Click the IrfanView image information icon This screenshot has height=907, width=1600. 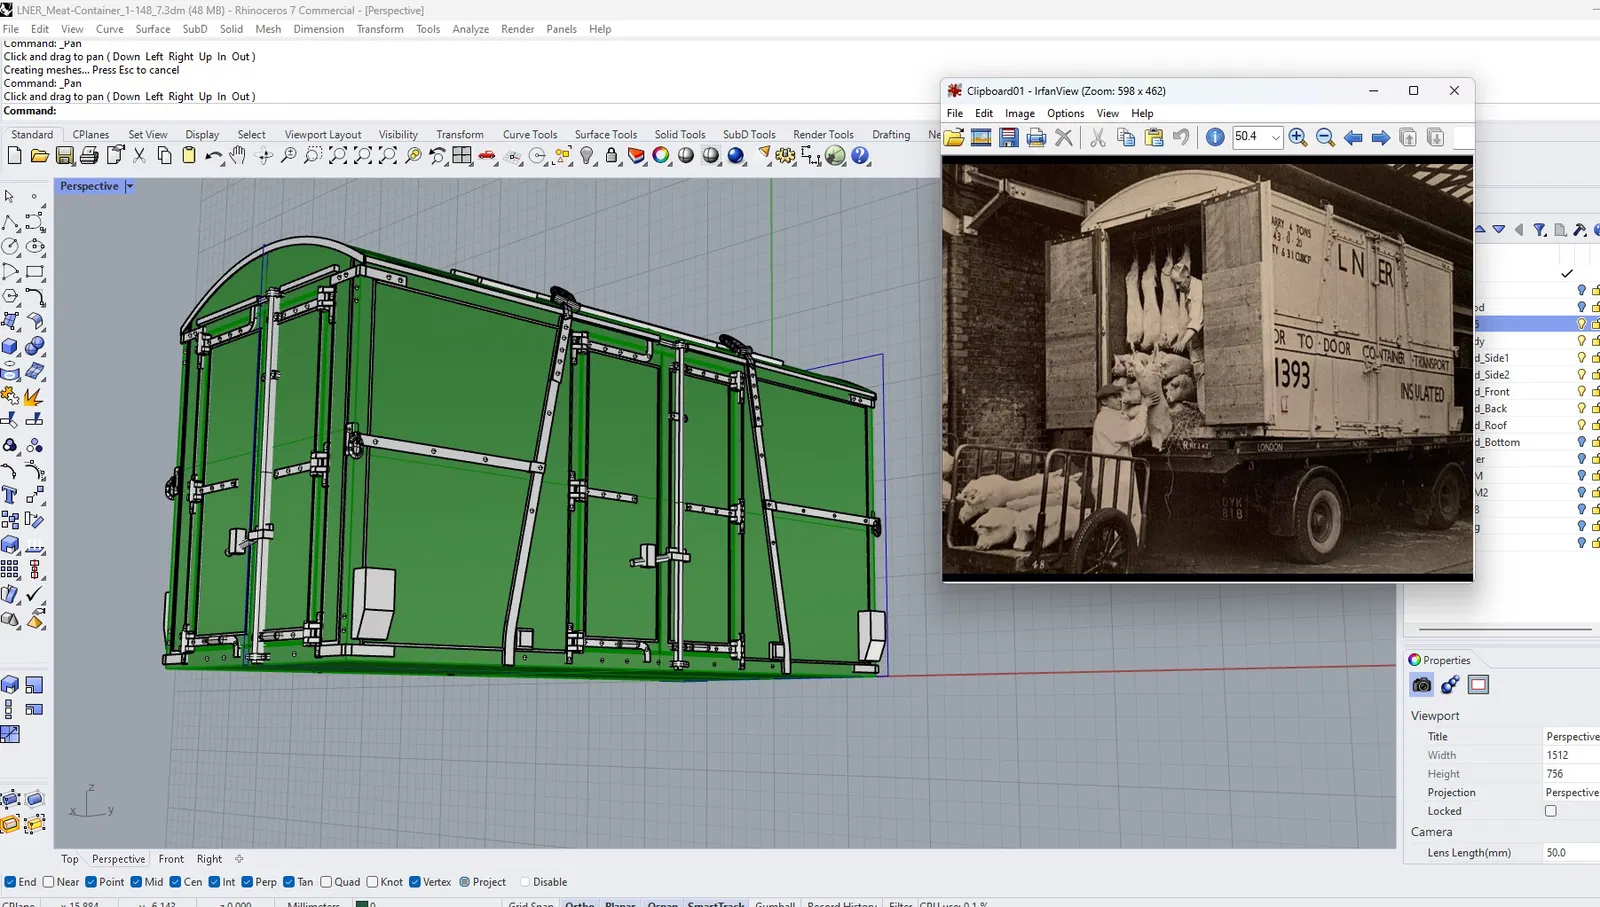coord(1215,138)
